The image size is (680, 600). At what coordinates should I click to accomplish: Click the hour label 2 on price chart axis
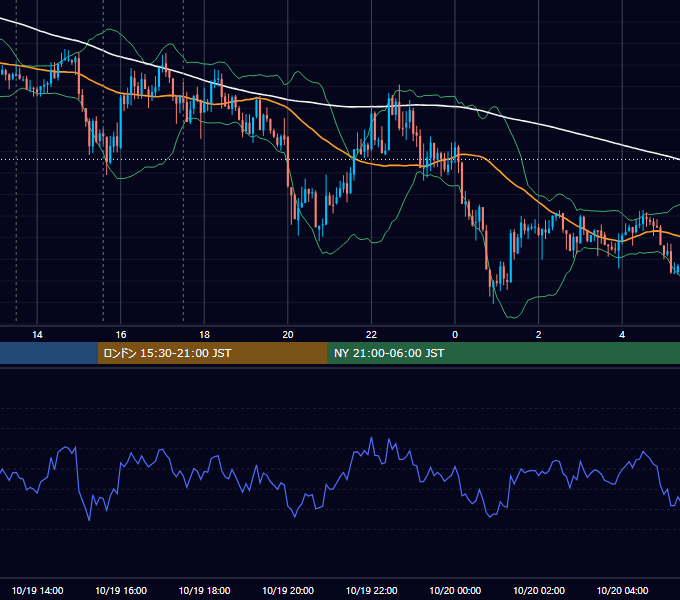click(539, 334)
